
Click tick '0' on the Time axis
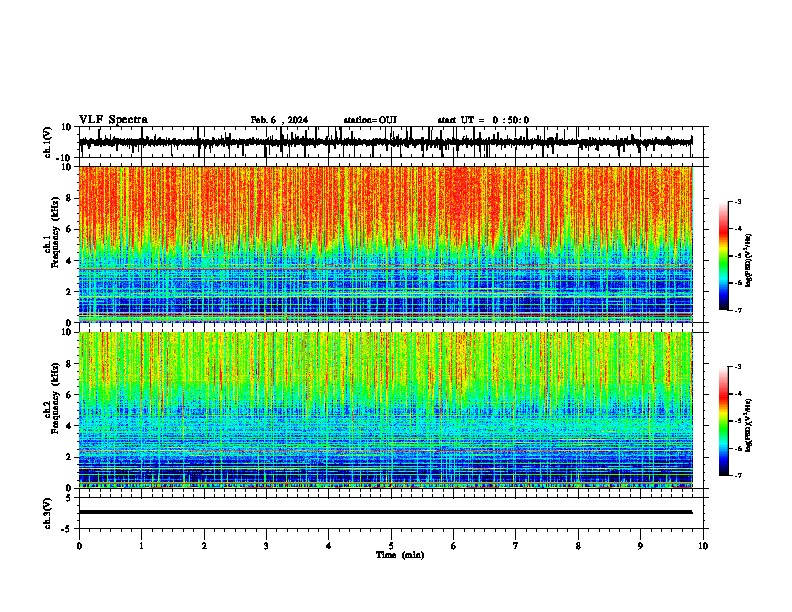[79, 546]
